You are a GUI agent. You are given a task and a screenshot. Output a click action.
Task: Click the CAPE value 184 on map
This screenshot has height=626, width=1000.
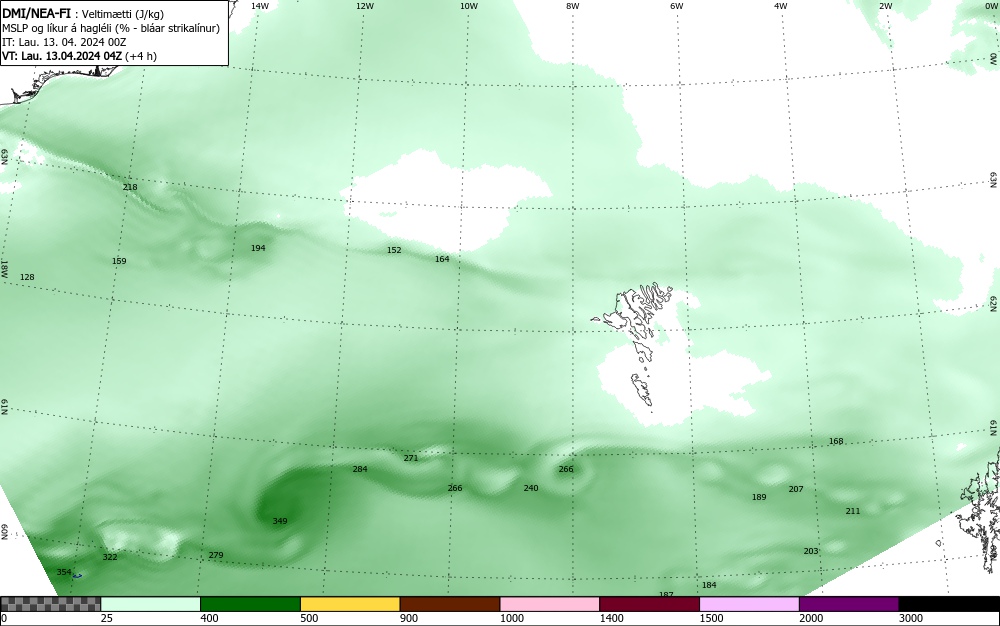(x=709, y=585)
